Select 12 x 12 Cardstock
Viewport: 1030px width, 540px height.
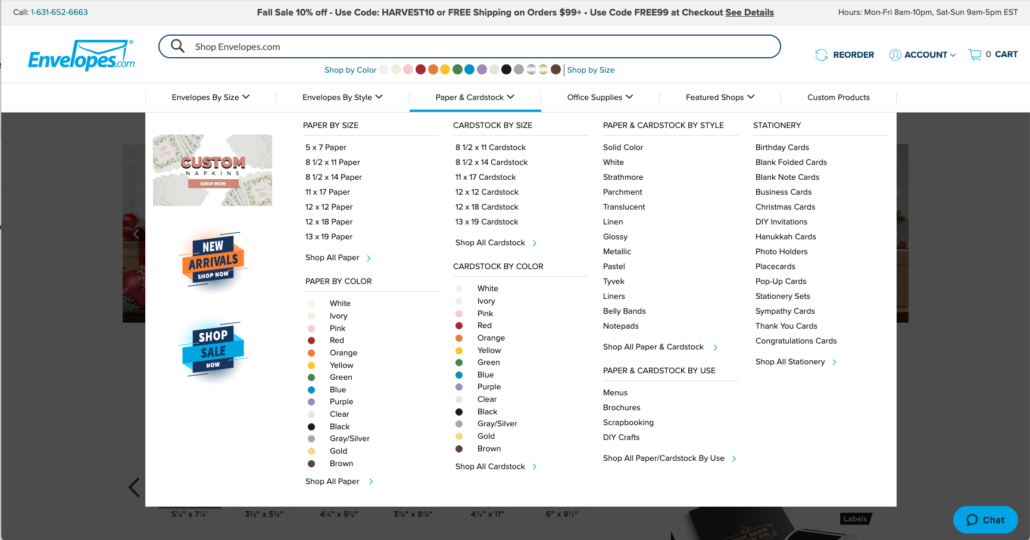pyautogui.click(x=487, y=192)
